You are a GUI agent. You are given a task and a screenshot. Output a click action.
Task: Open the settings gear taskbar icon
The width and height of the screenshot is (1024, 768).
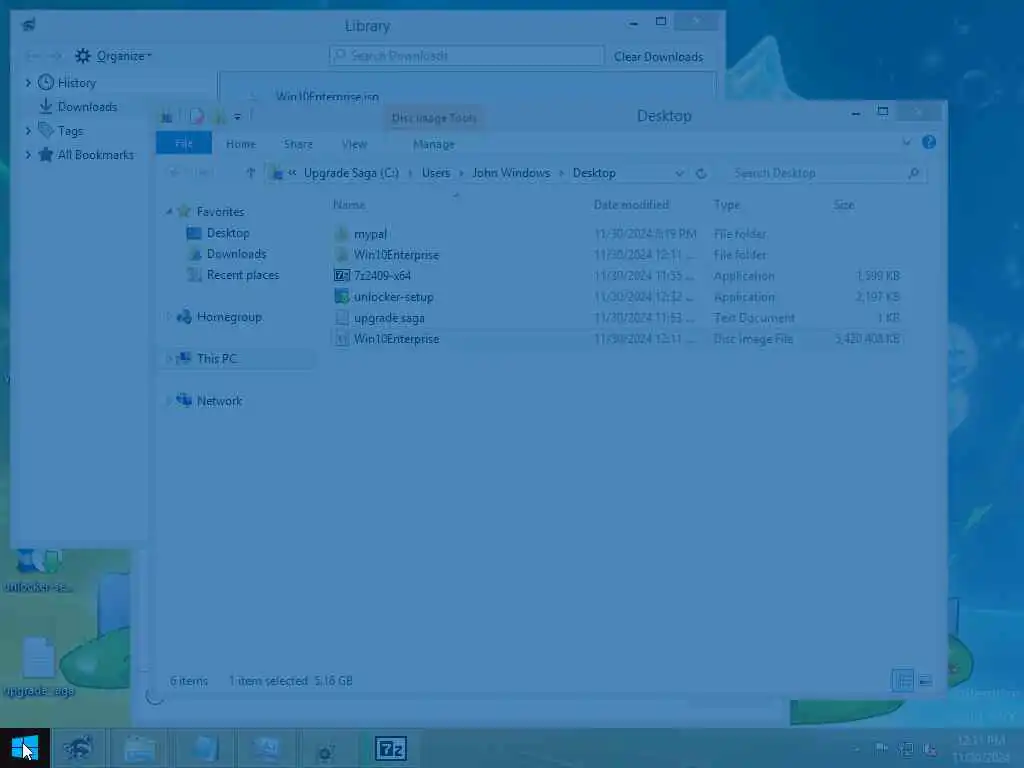pos(325,751)
